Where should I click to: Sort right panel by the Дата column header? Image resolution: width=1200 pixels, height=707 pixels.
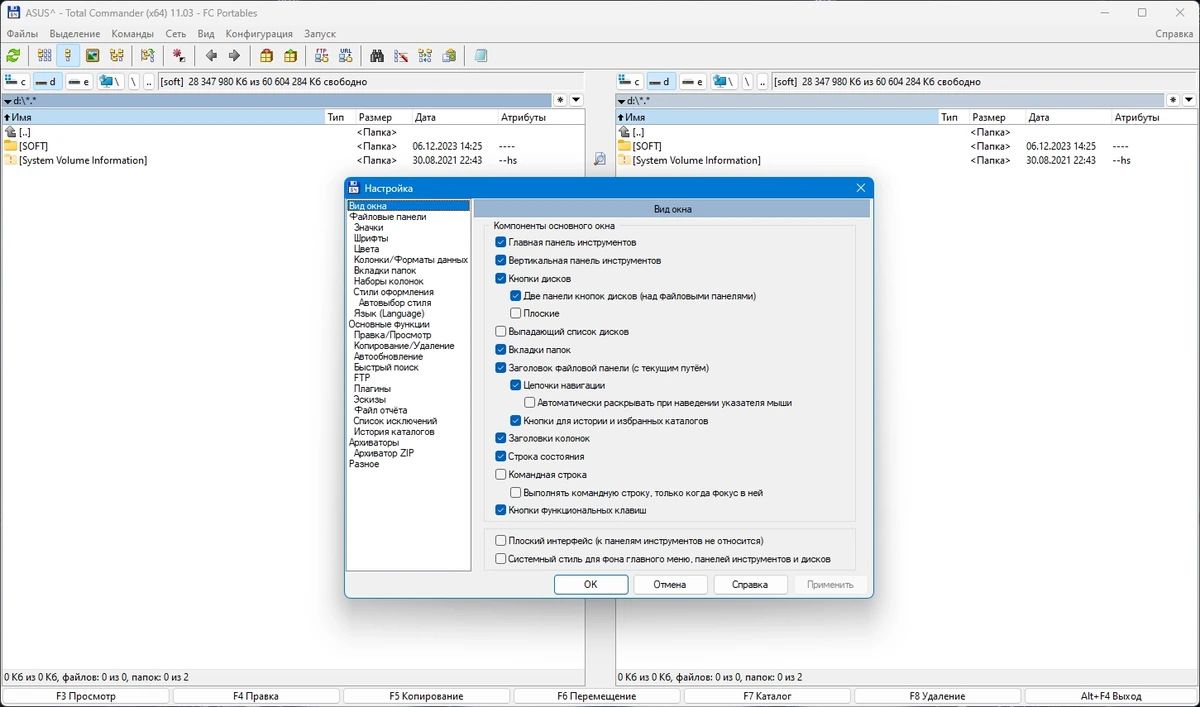tap(1068, 117)
